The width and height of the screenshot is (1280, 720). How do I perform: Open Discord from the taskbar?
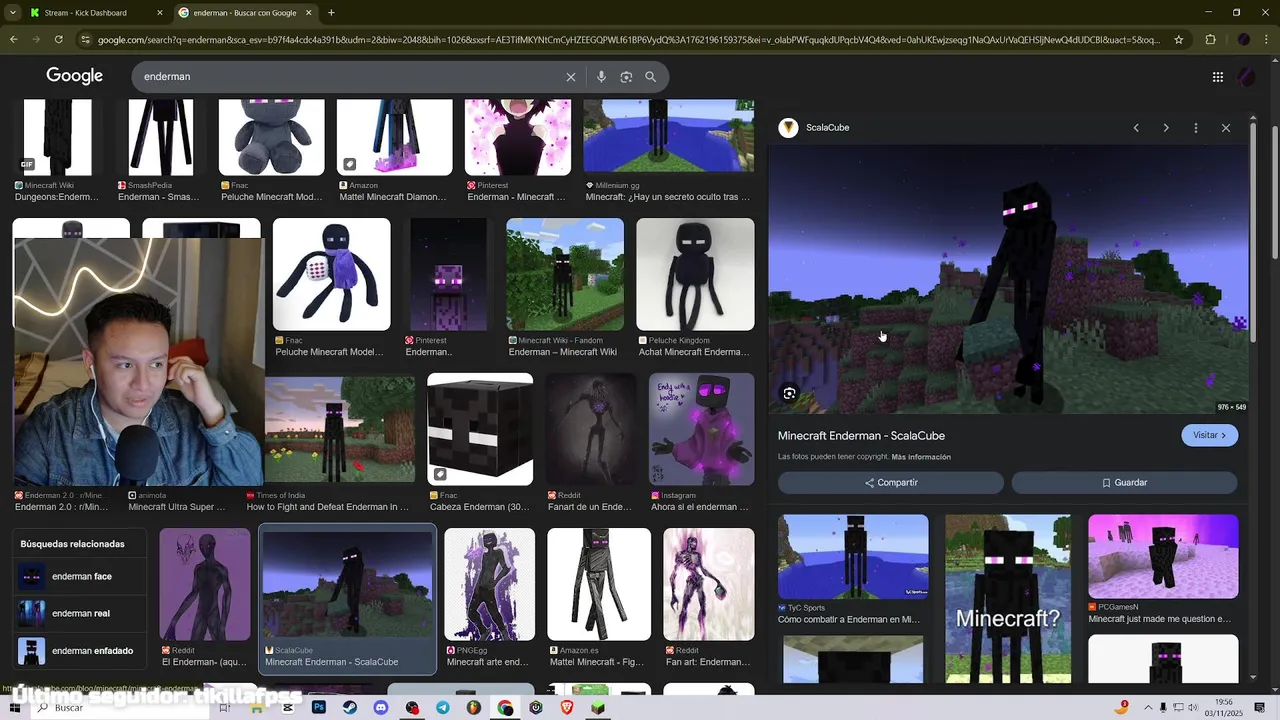pyautogui.click(x=381, y=708)
